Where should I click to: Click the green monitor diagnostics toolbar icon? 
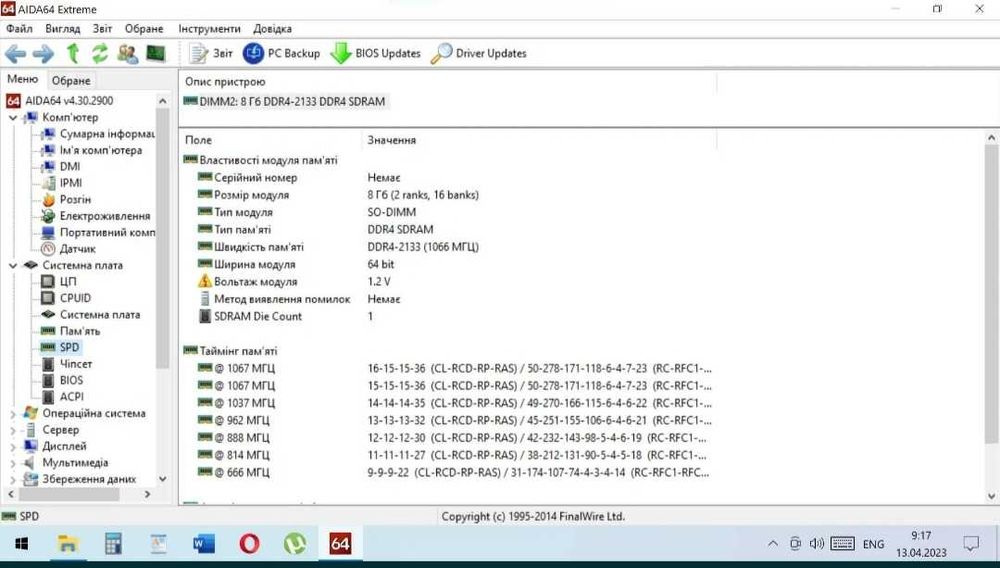(x=156, y=54)
